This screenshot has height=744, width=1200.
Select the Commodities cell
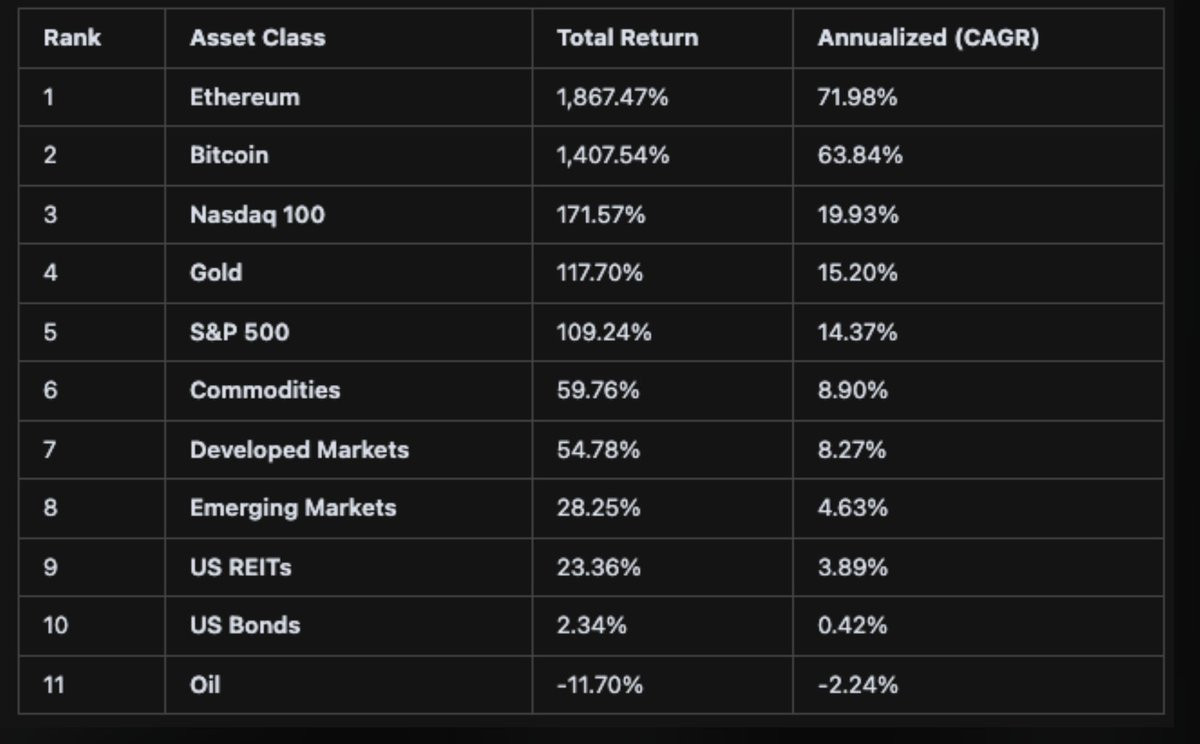coord(265,390)
